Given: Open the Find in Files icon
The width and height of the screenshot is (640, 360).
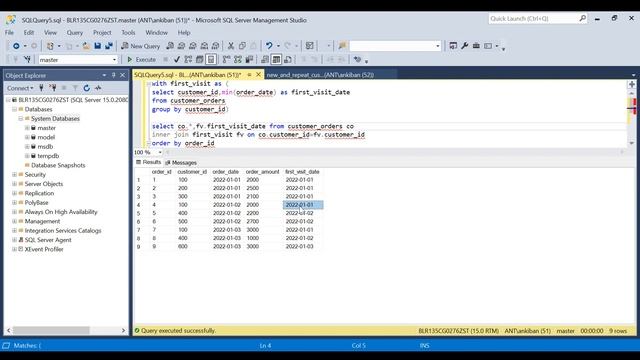Looking at the screenshot, I should [342, 46].
